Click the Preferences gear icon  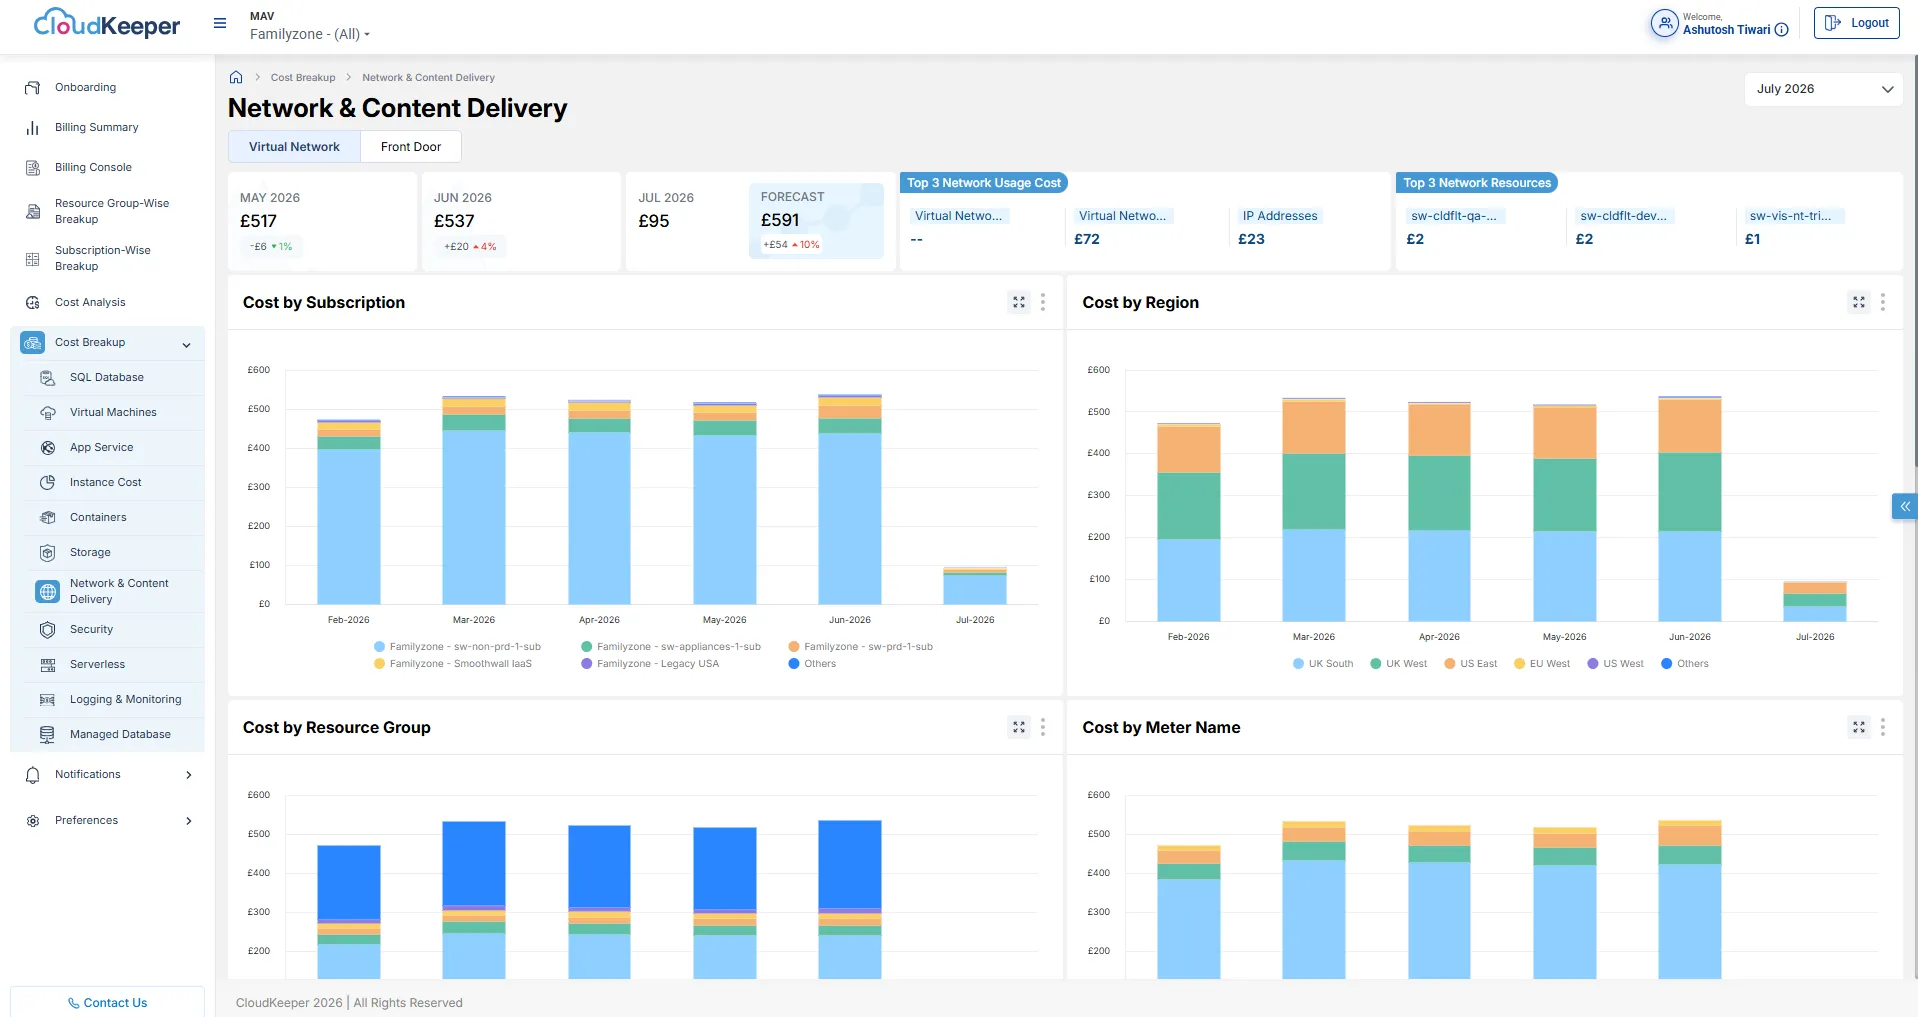point(33,821)
